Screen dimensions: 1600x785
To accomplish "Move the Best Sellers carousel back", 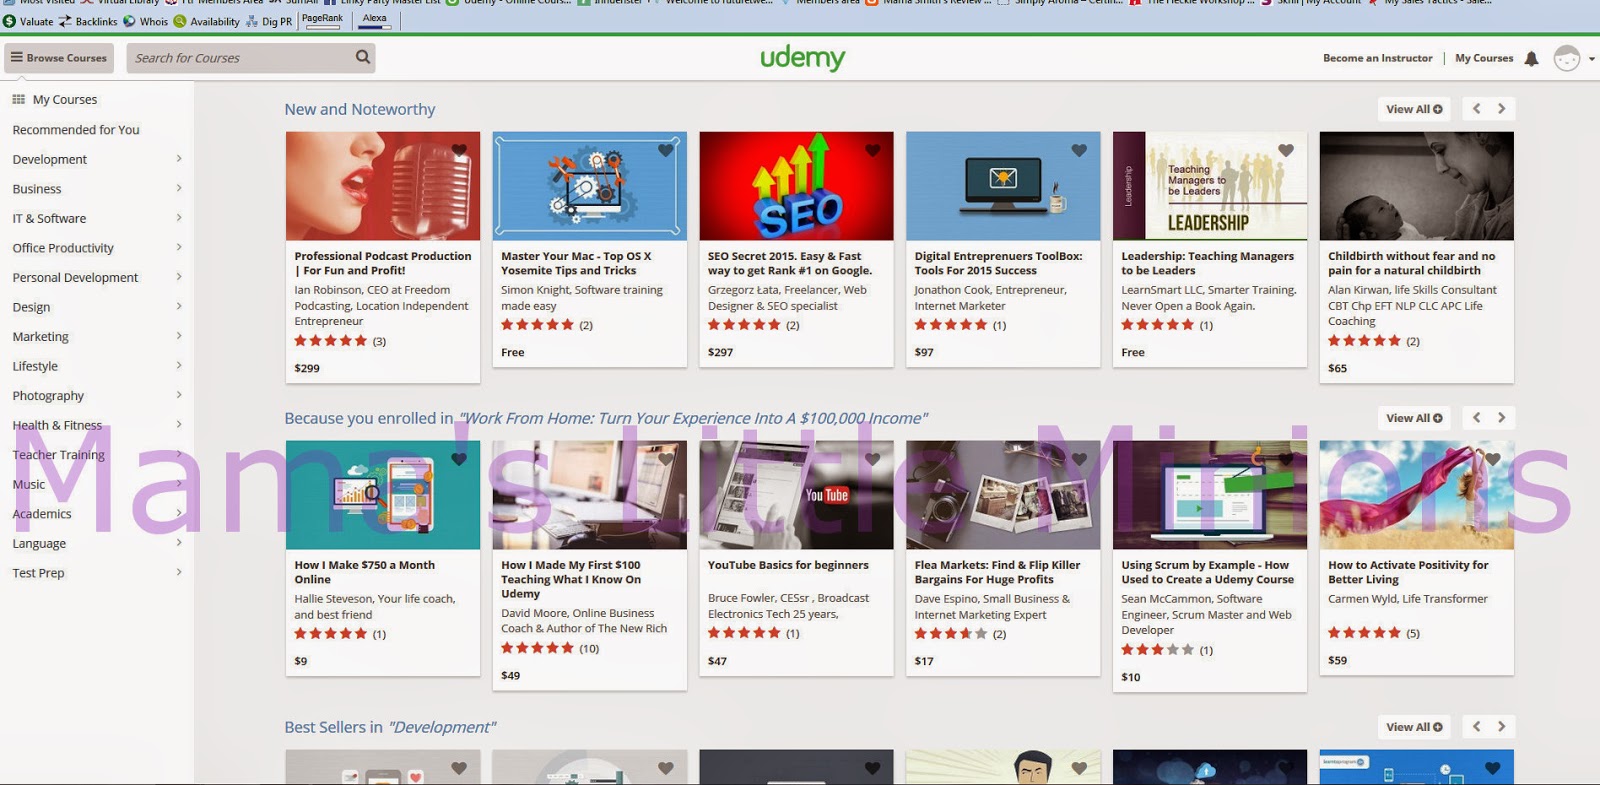I will [1476, 727].
